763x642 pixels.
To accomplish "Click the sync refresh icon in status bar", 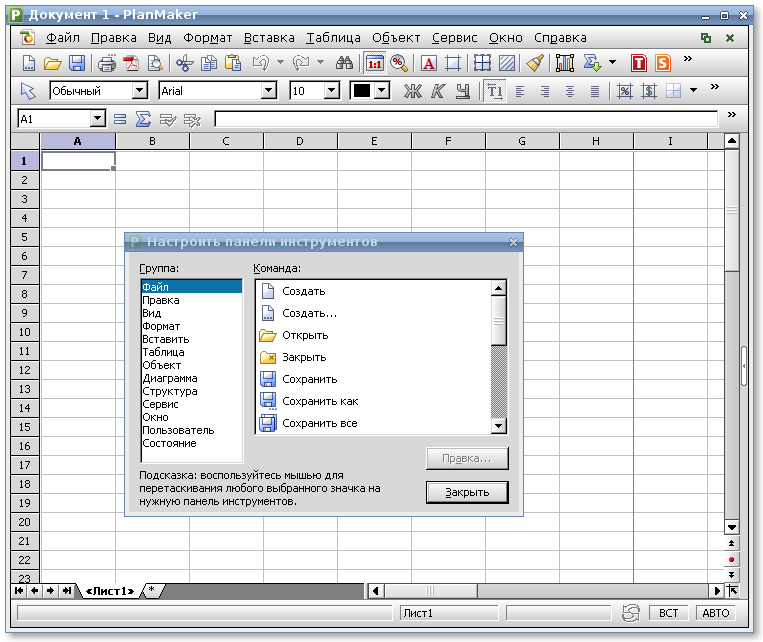I will pos(631,613).
